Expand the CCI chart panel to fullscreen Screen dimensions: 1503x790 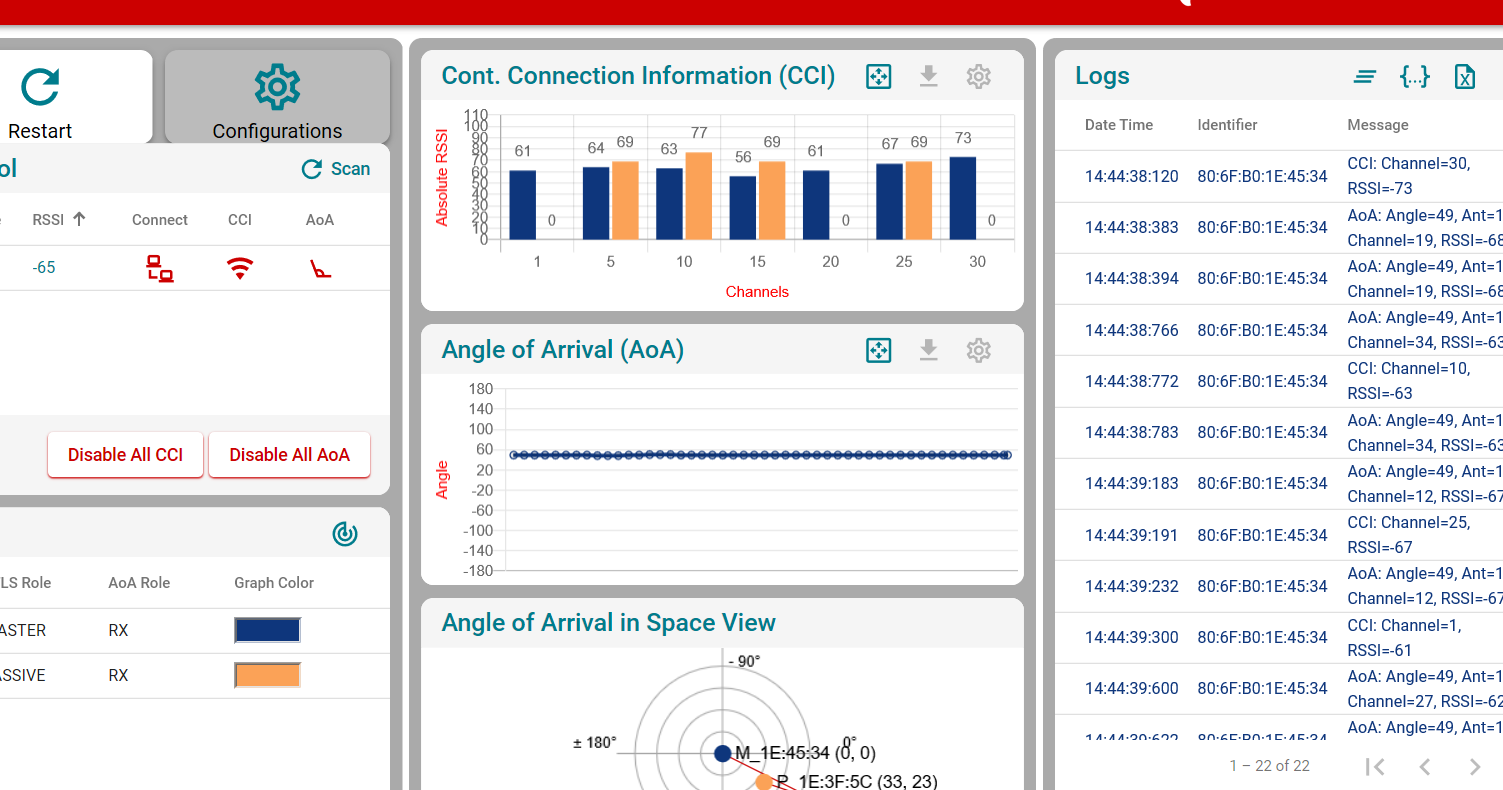878,76
